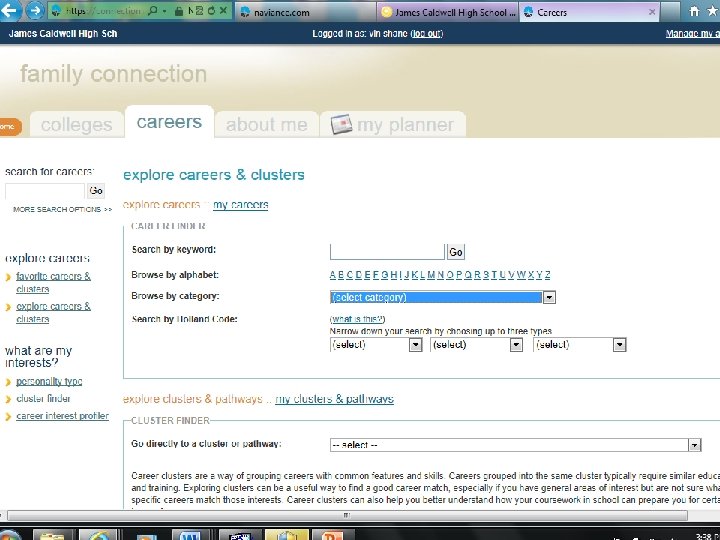Click the green padlock security icon
The image size is (720, 540).
coord(179,11)
